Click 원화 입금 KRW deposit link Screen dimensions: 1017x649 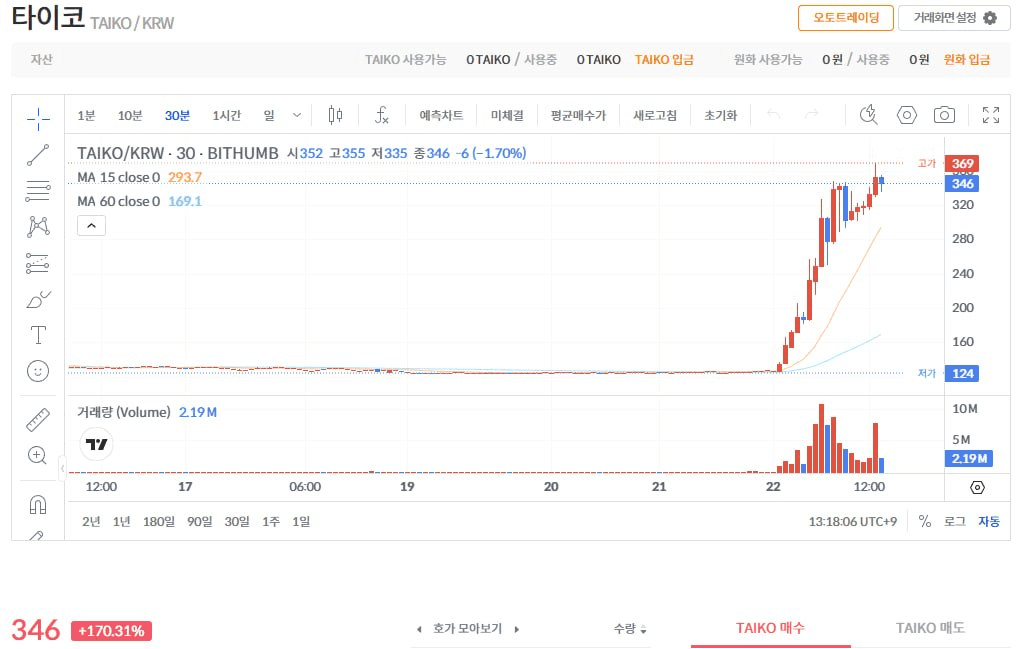966,60
